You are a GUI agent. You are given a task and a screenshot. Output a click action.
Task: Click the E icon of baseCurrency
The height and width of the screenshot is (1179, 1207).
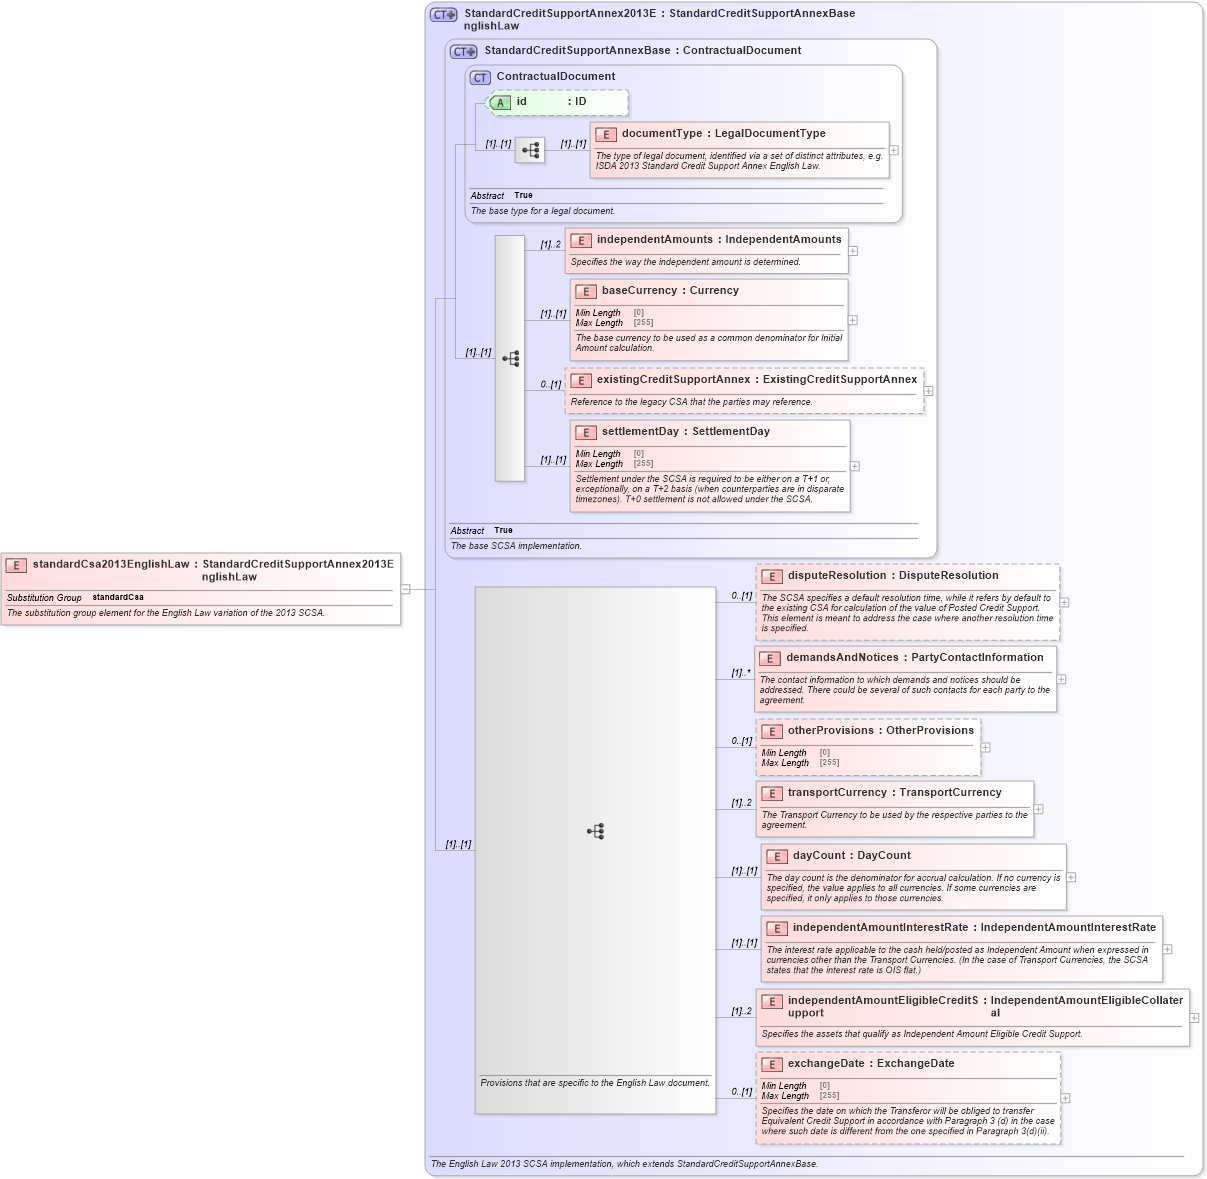(586, 291)
